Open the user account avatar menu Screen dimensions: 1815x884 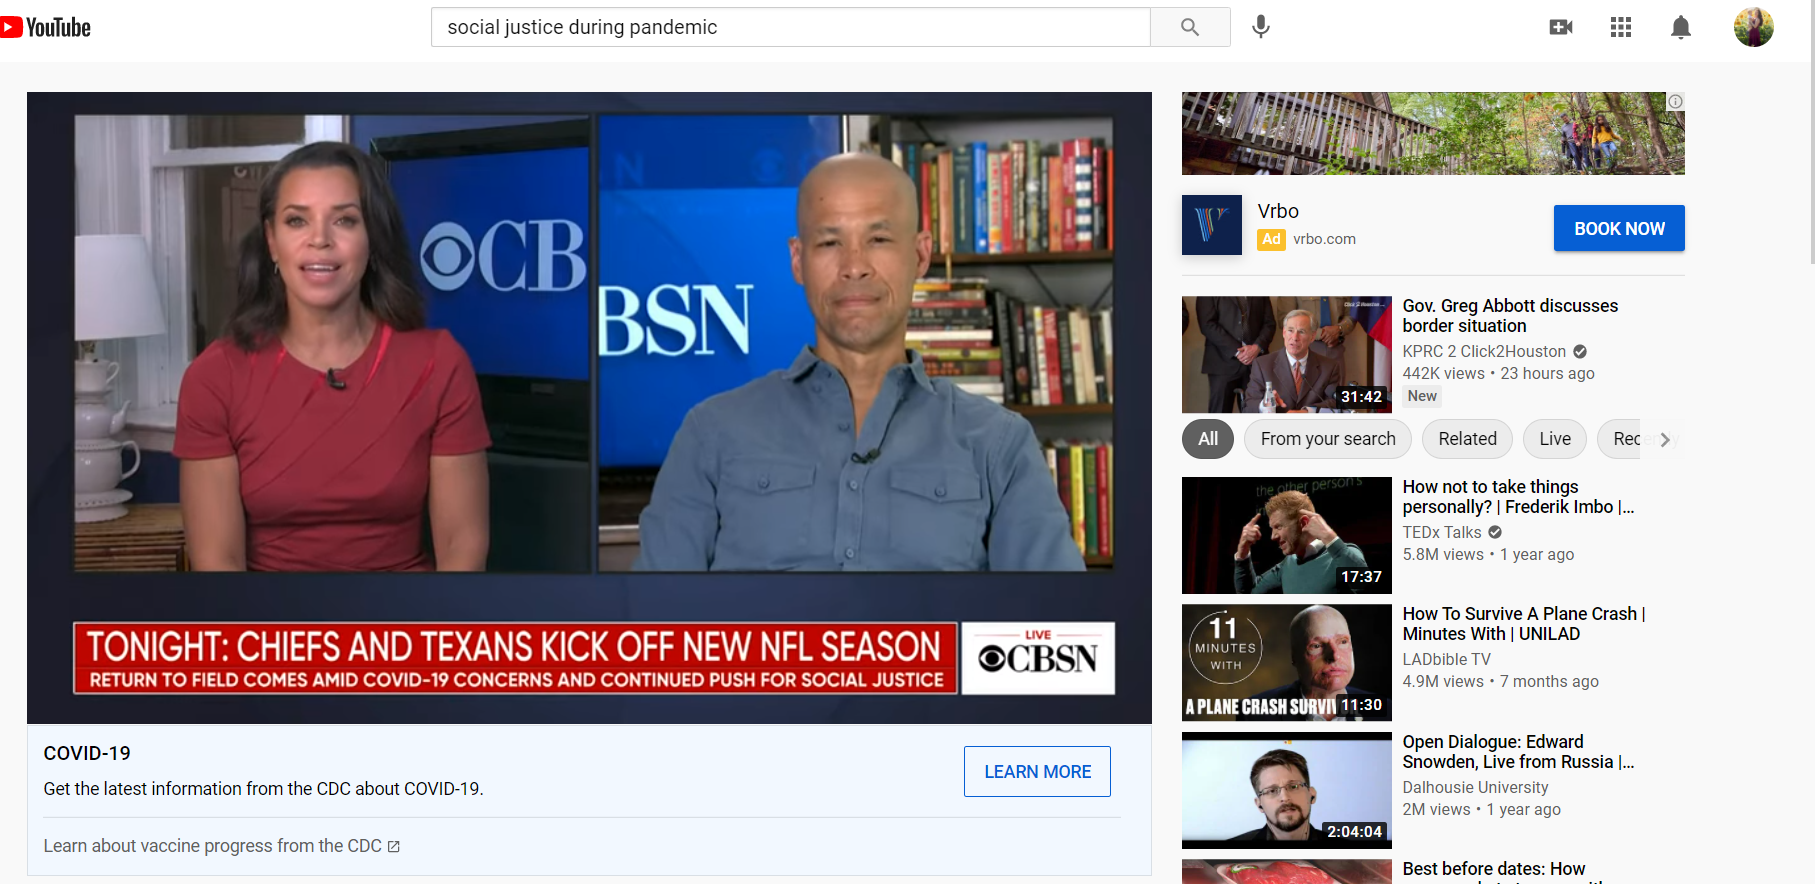click(1753, 27)
